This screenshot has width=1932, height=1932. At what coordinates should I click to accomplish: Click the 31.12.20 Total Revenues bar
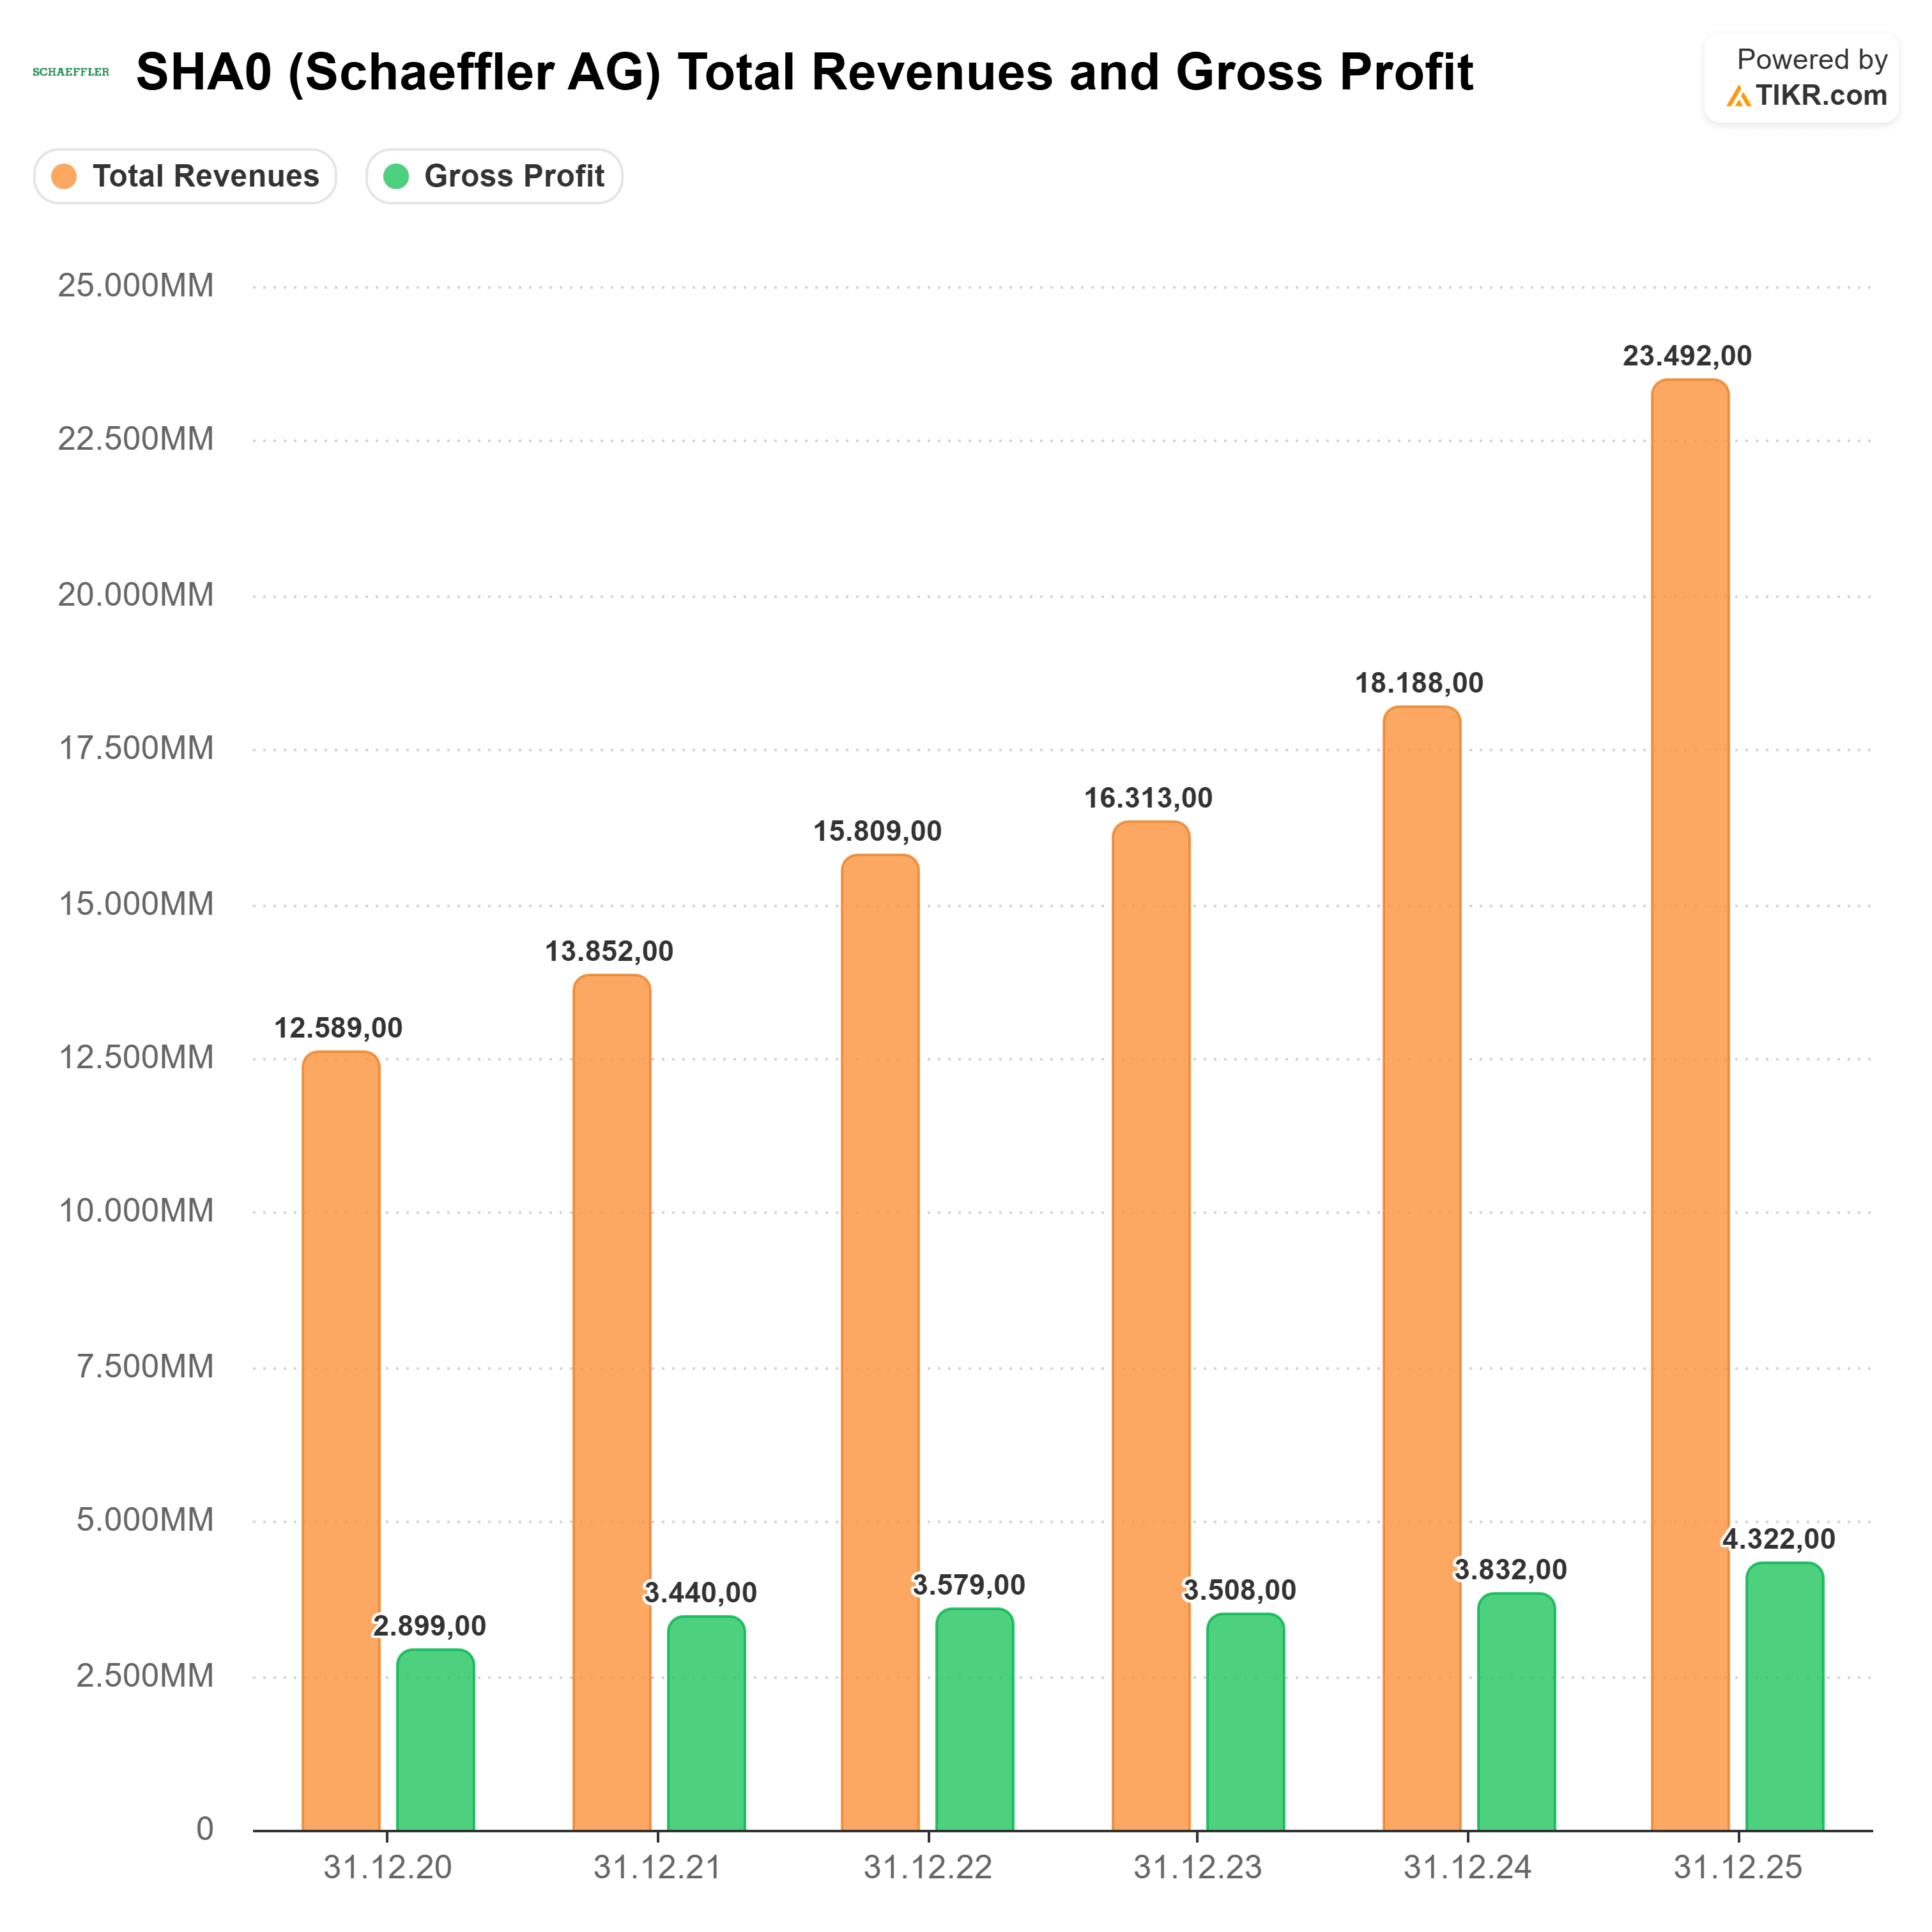coord(341,1440)
